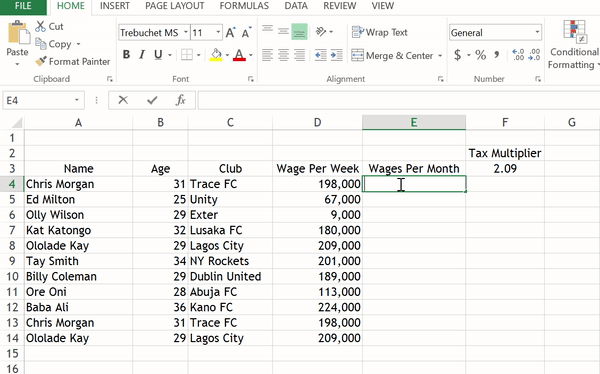Select cell with Tax Multiplier 2.09

[x=505, y=169]
